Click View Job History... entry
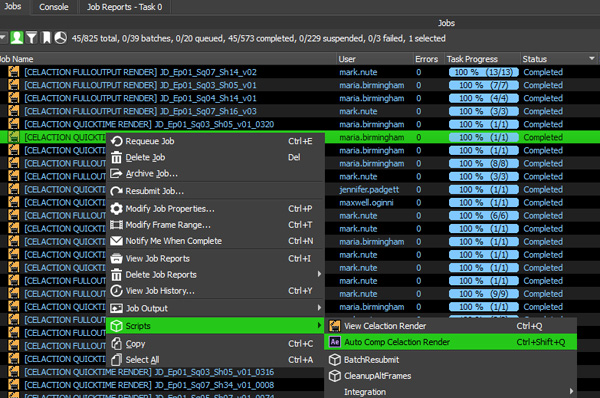Viewport: 600px width, 398px height. click(x=215, y=291)
